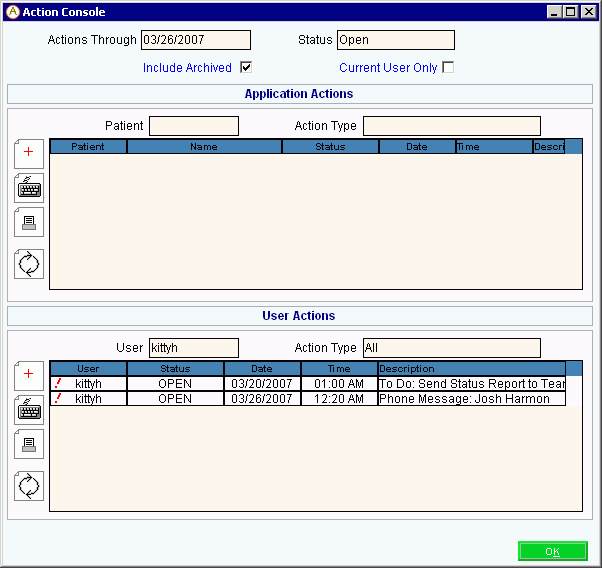
Task: Print the User Actions list
Action: 29,444
